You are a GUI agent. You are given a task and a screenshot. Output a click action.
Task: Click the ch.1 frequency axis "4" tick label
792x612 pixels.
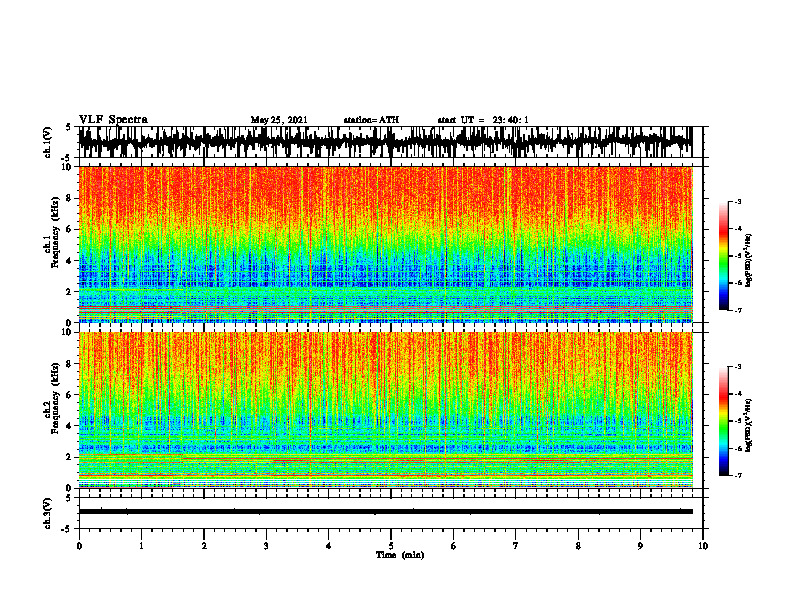point(70,261)
